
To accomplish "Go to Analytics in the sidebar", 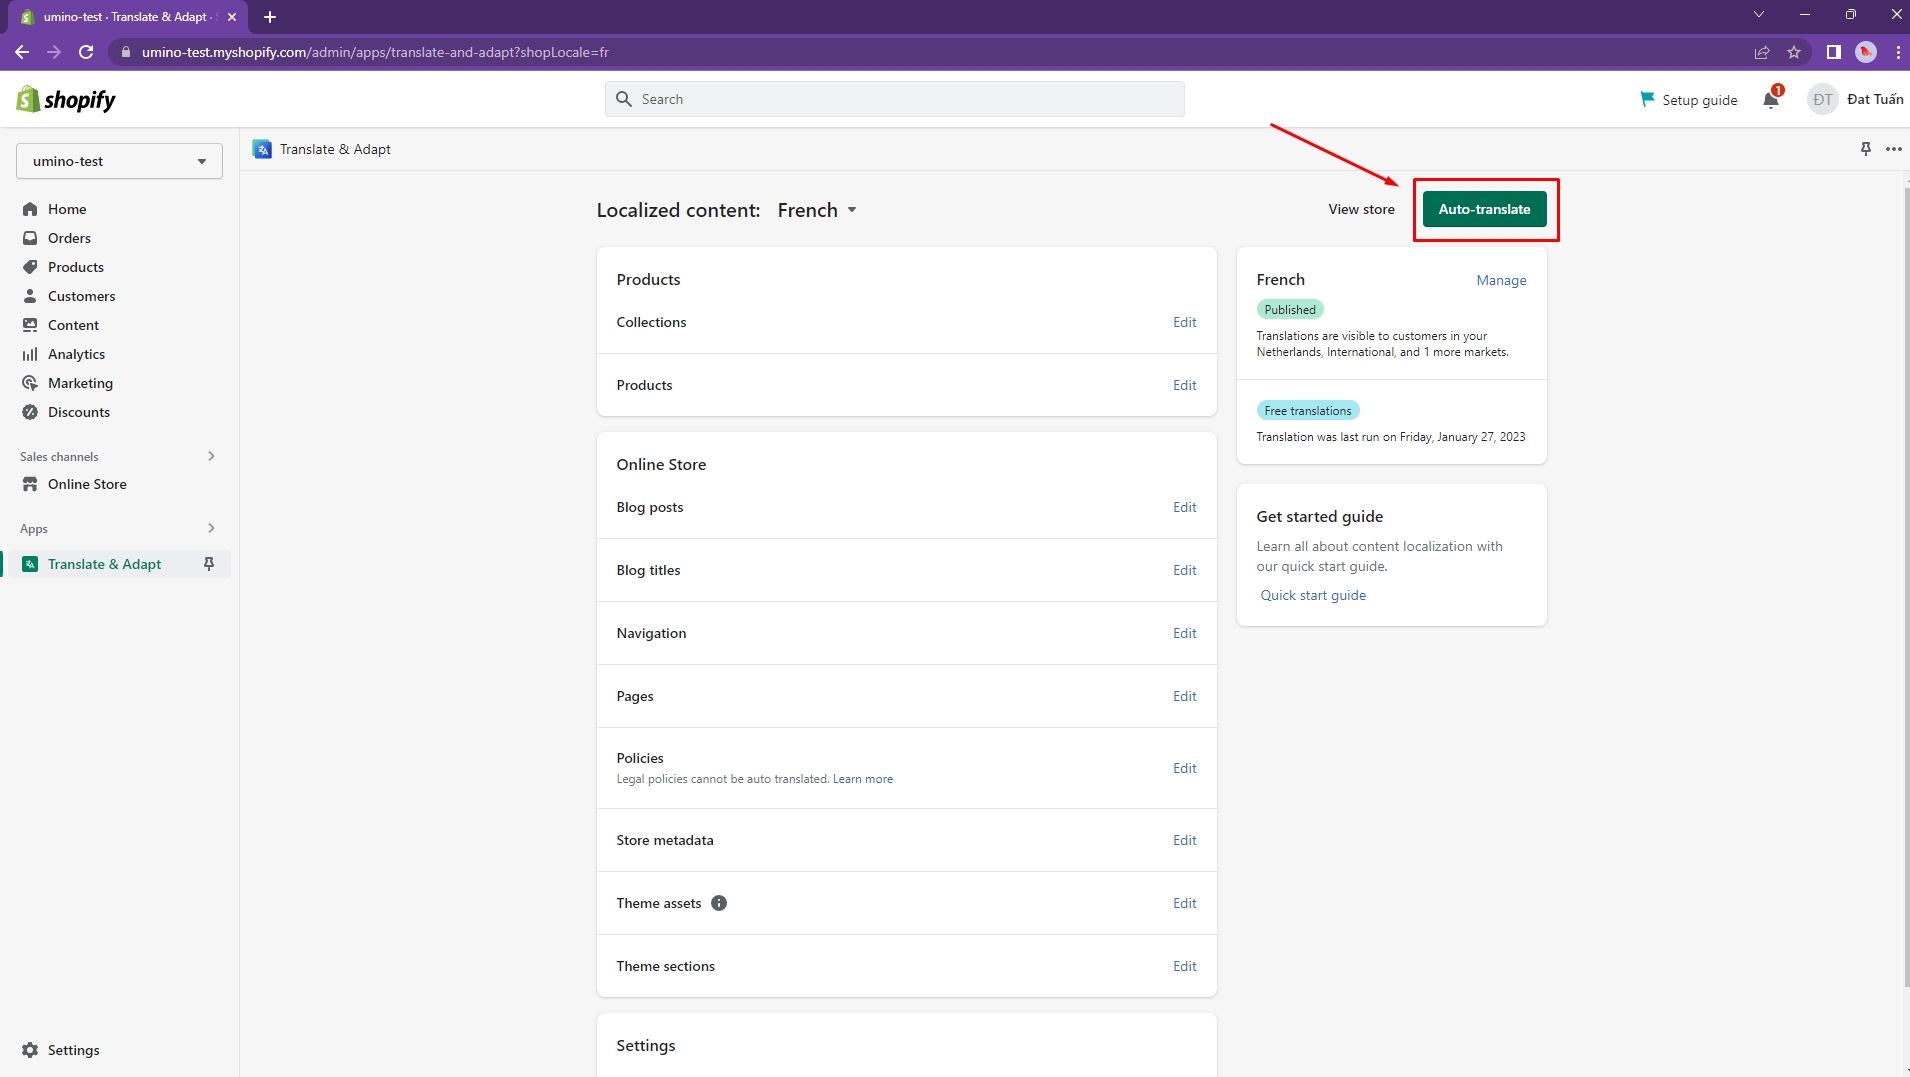I will click(x=76, y=354).
